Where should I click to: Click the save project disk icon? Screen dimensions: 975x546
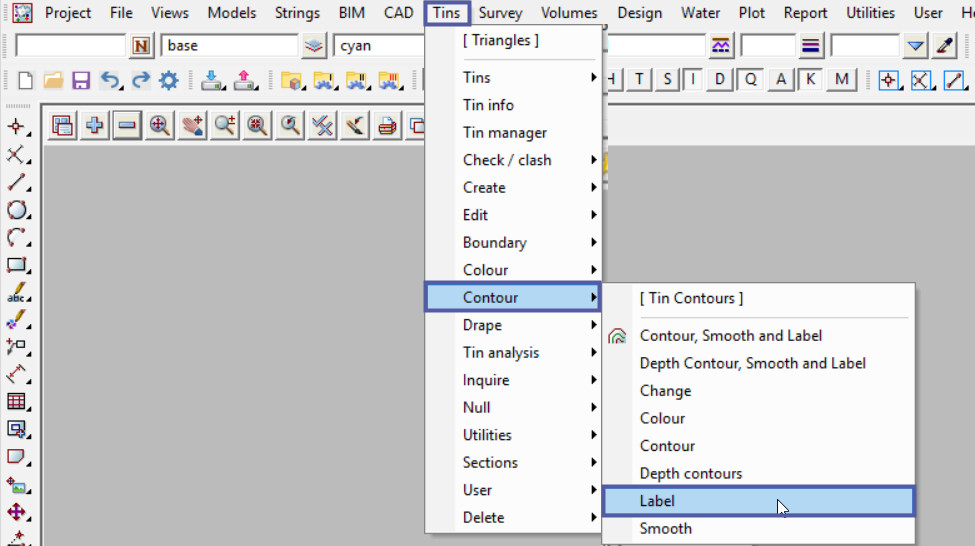point(81,81)
